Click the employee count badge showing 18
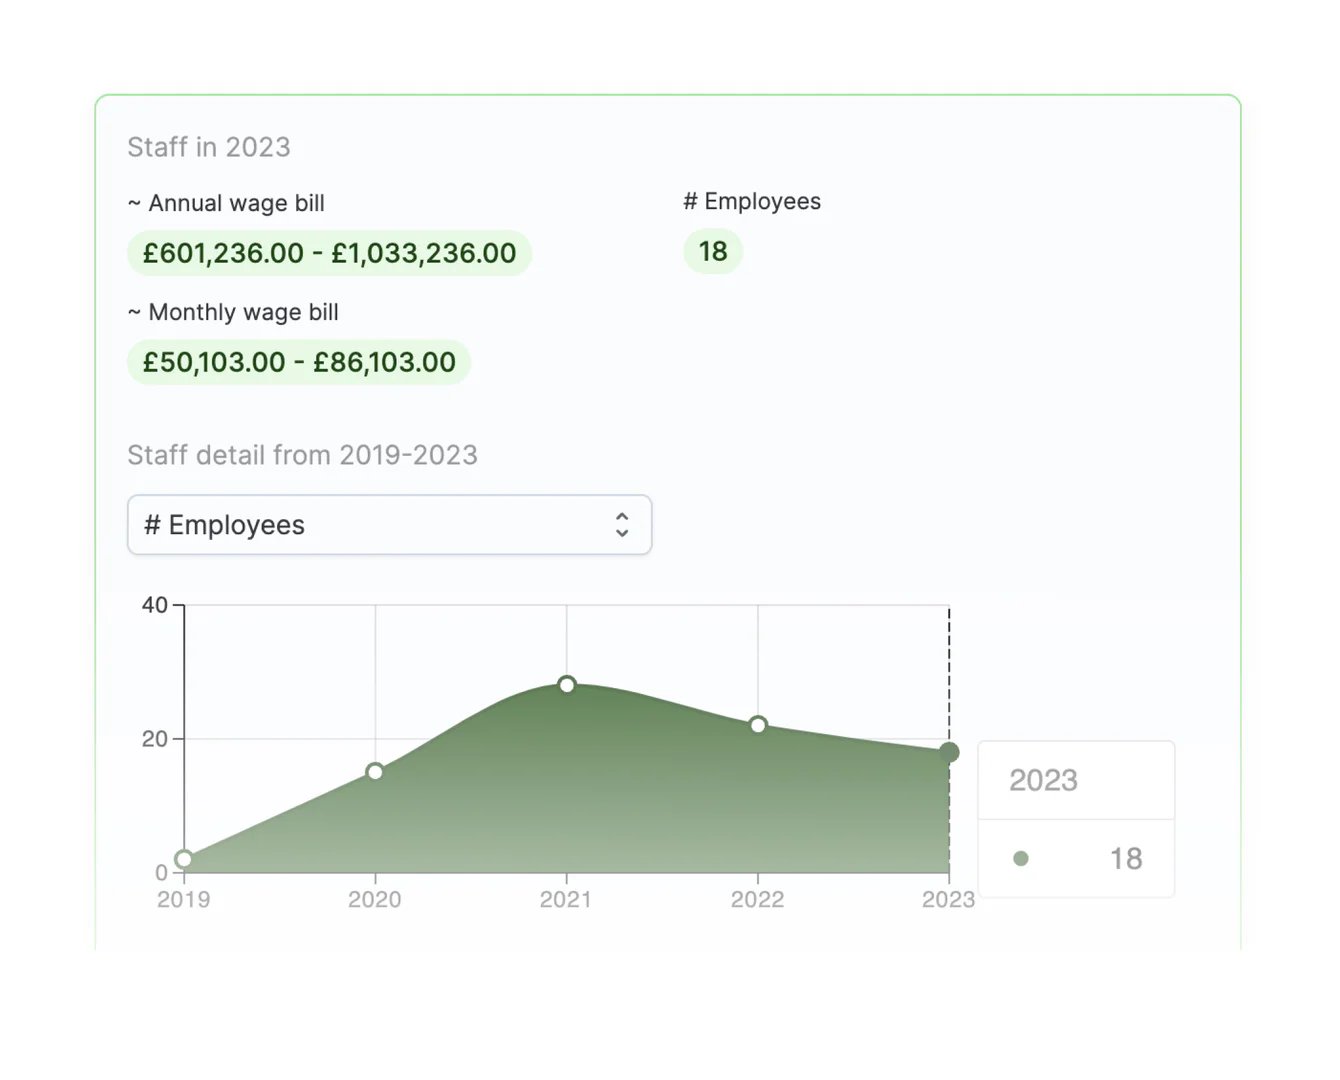 [713, 251]
